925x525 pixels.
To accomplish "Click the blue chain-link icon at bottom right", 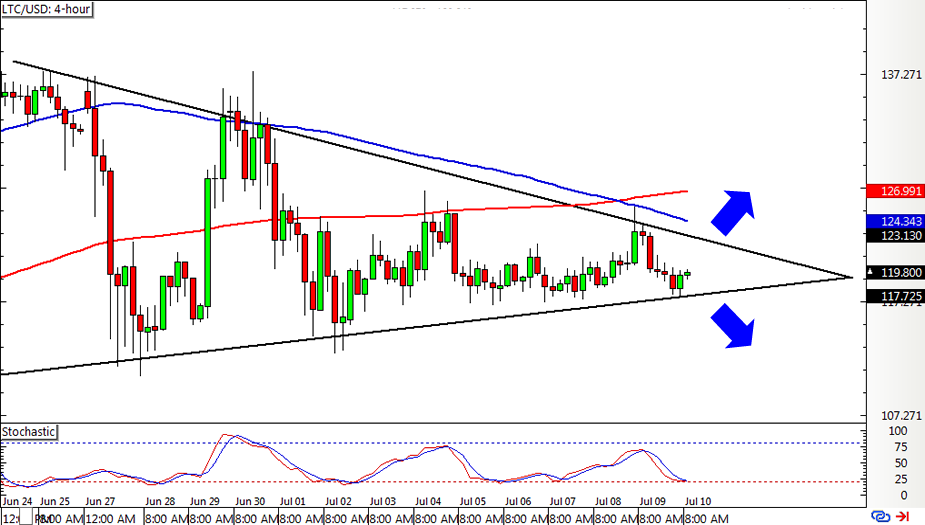I will [880, 517].
